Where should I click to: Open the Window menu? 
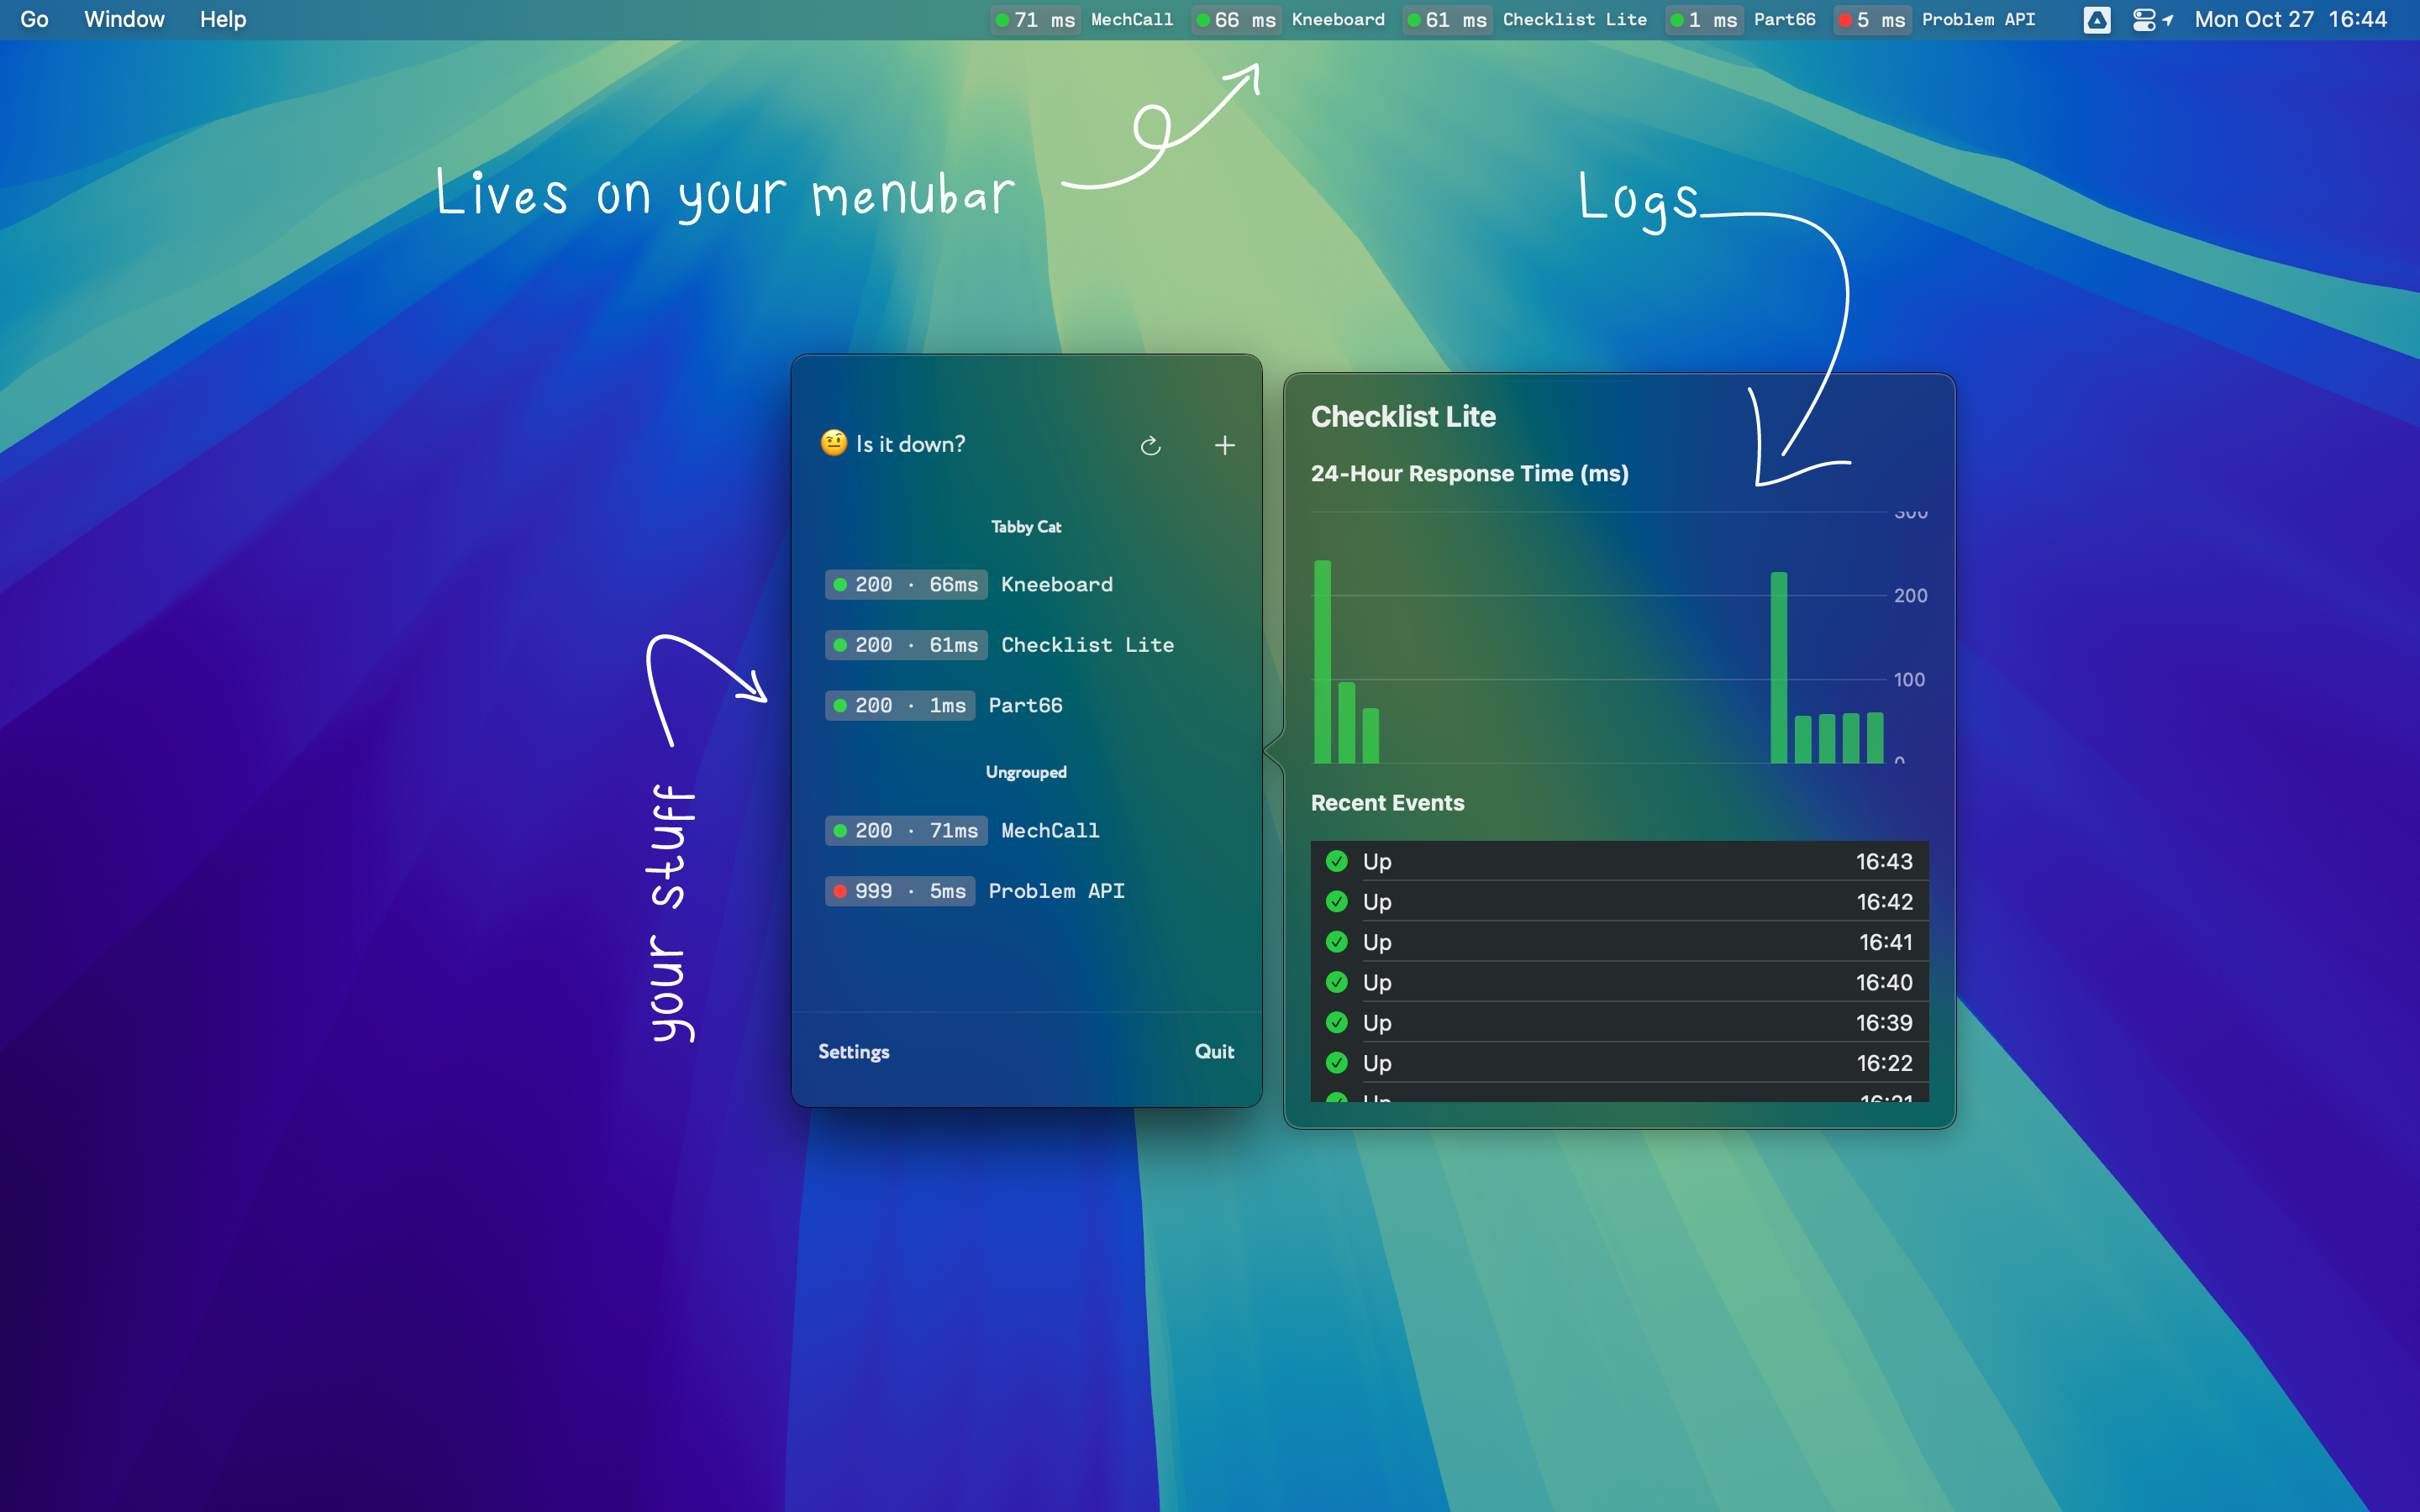[124, 20]
